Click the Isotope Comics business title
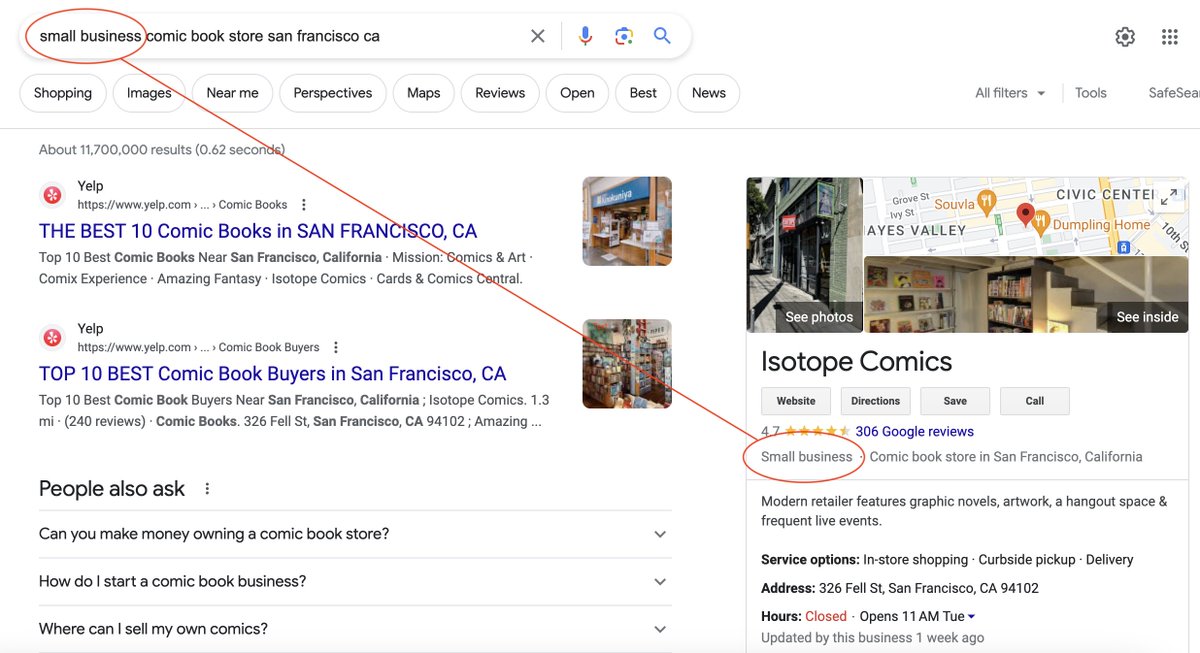This screenshot has height=653, width=1200. 857,361
